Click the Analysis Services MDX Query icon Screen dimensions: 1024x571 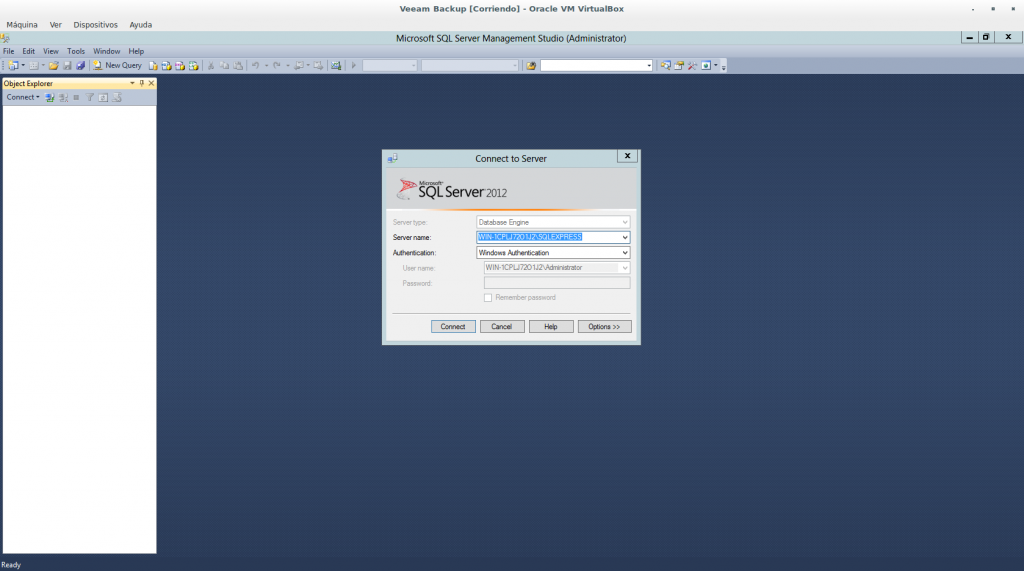pos(167,65)
